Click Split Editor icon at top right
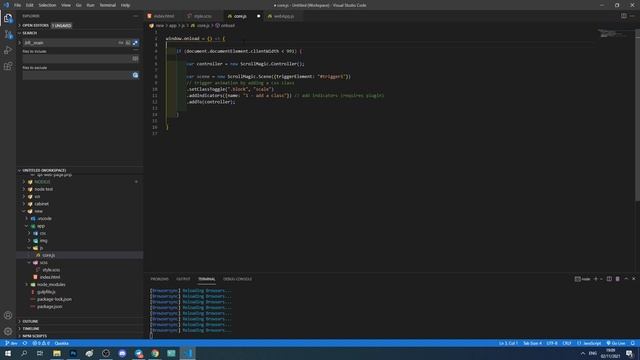The image size is (640, 360). (x=624, y=16)
